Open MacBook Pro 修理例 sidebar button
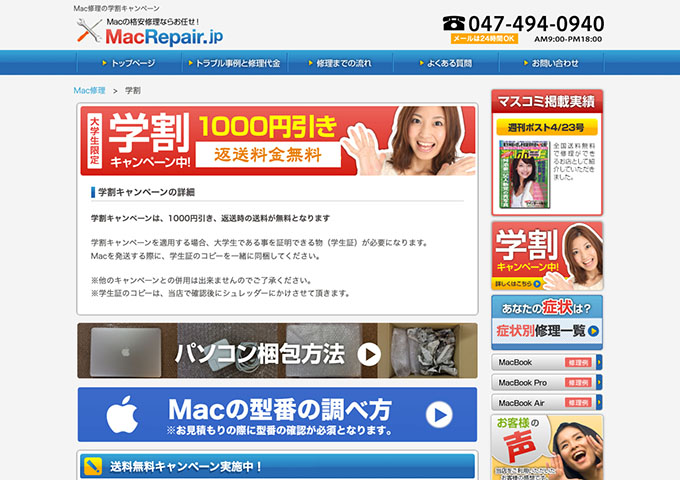The height and width of the screenshot is (480, 680). click(x=547, y=382)
